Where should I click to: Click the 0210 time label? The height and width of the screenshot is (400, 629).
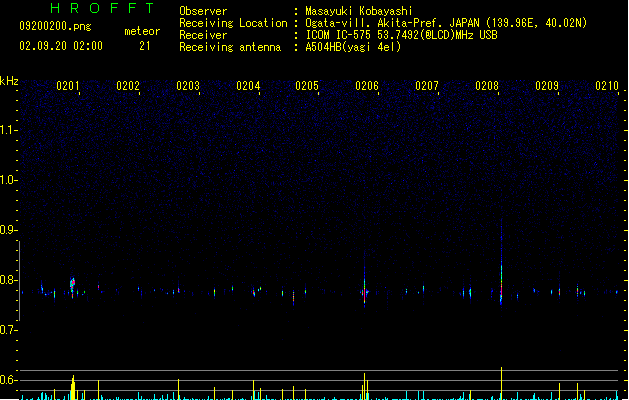click(607, 87)
